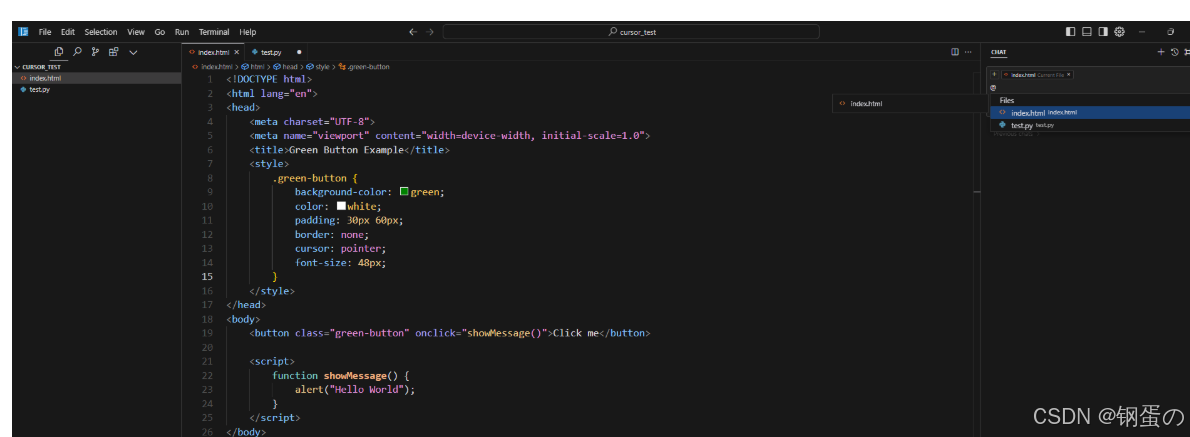Close the index.html editor tab
The image size is (1190, 437).
pyautogui.click(x=237, y=52)
